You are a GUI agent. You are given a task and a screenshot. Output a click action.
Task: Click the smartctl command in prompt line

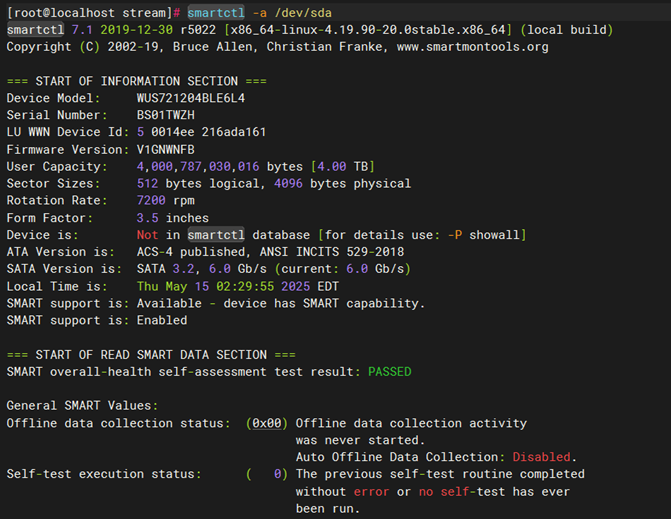[x=216, y=13]
